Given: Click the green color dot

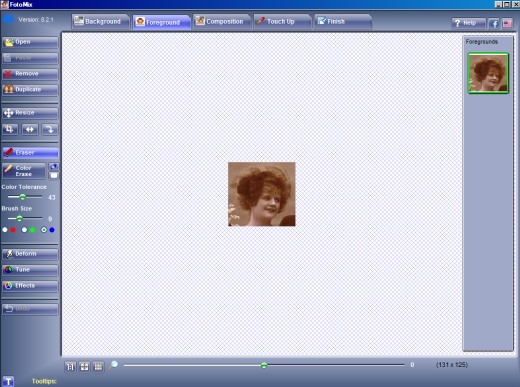Looking at the screenshot, I should (32, 230).
